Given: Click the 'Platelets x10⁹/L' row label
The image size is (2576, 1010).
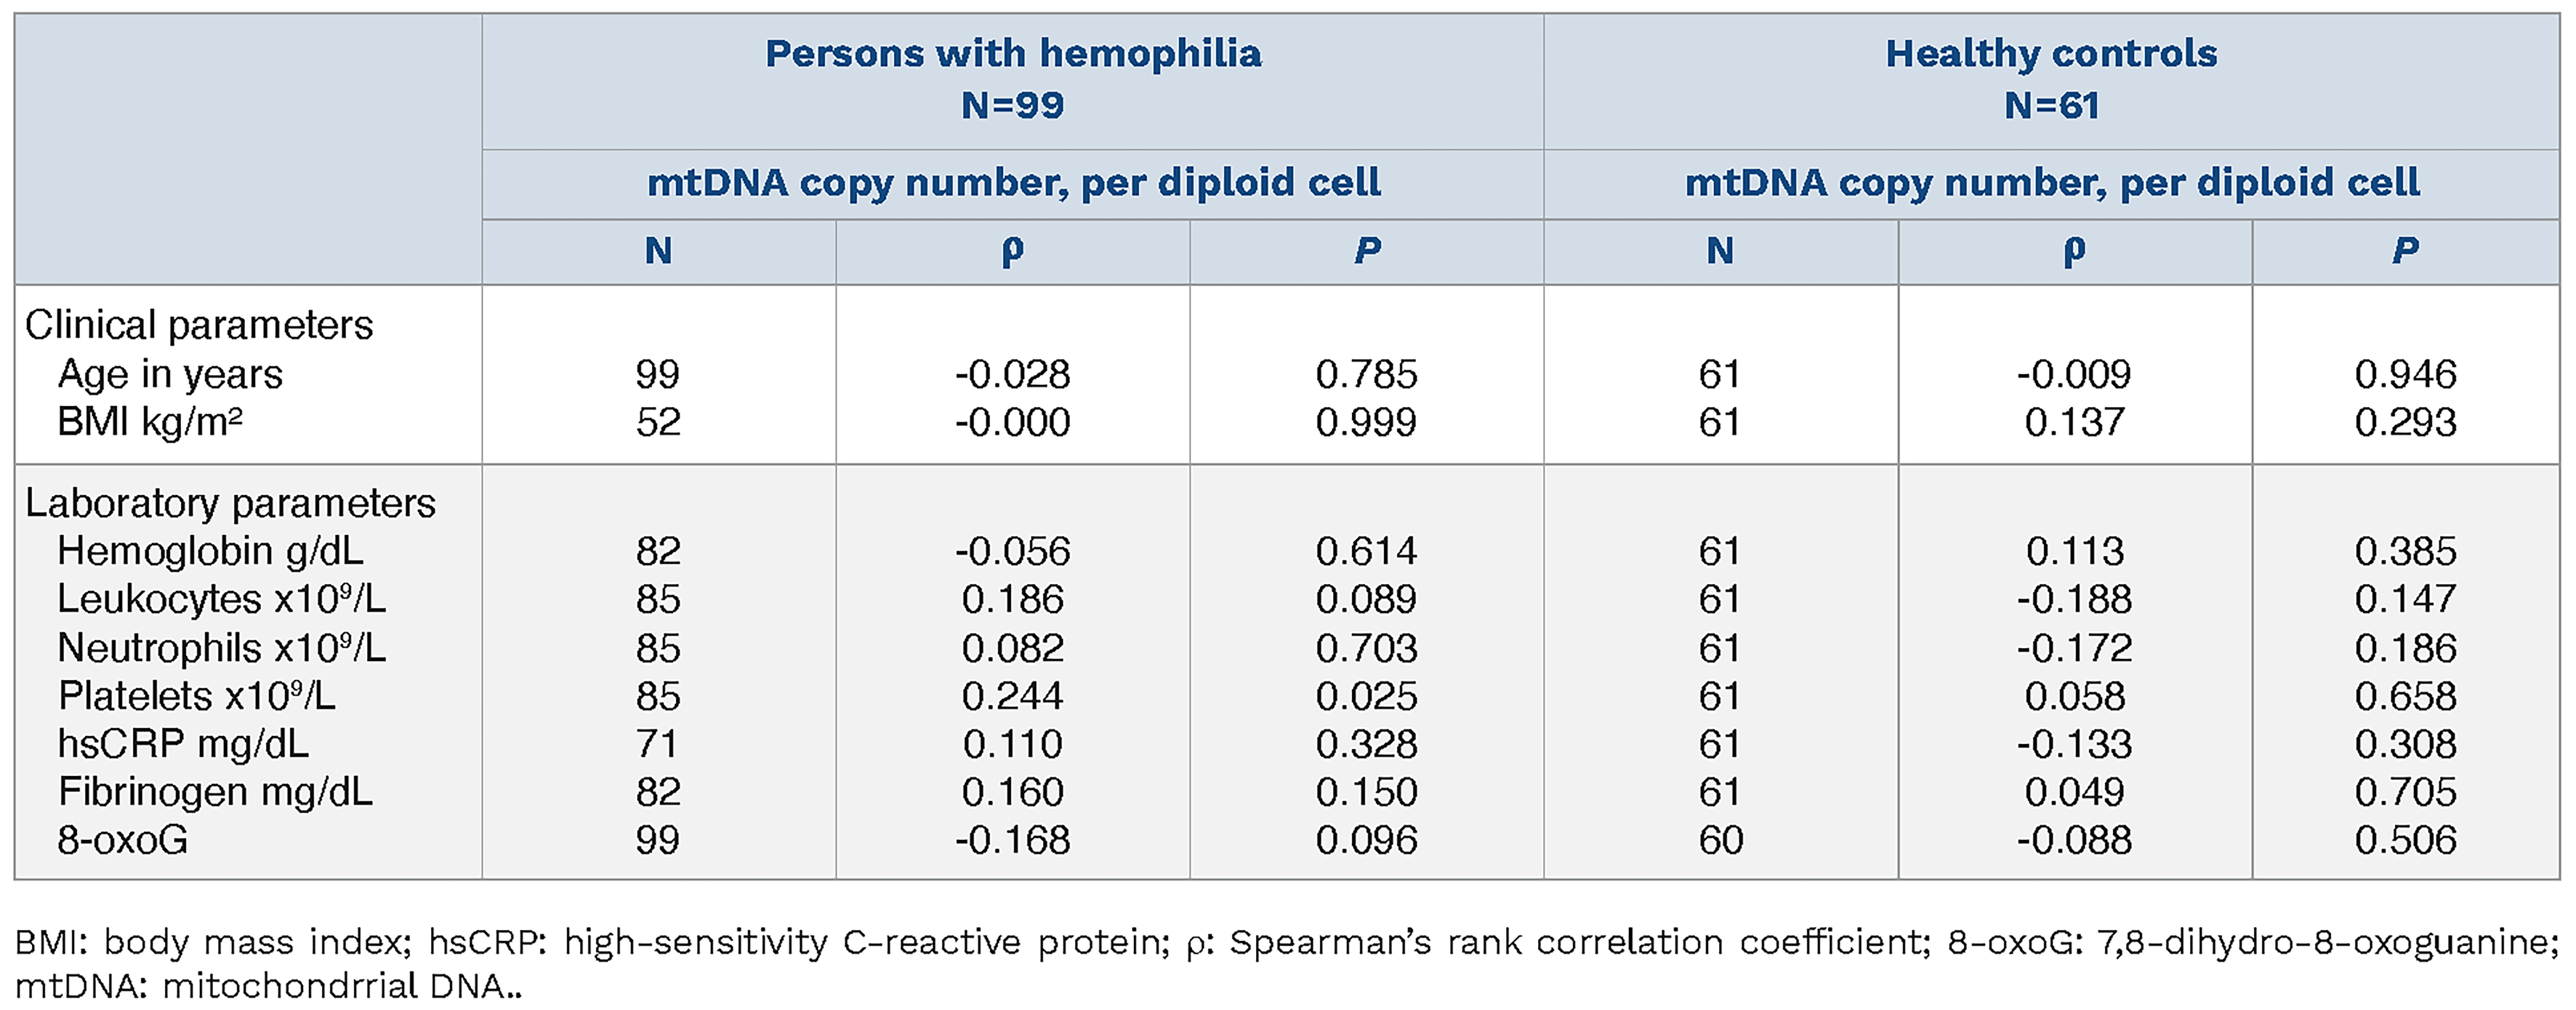Looking at the screenshot, I should 196,696.
